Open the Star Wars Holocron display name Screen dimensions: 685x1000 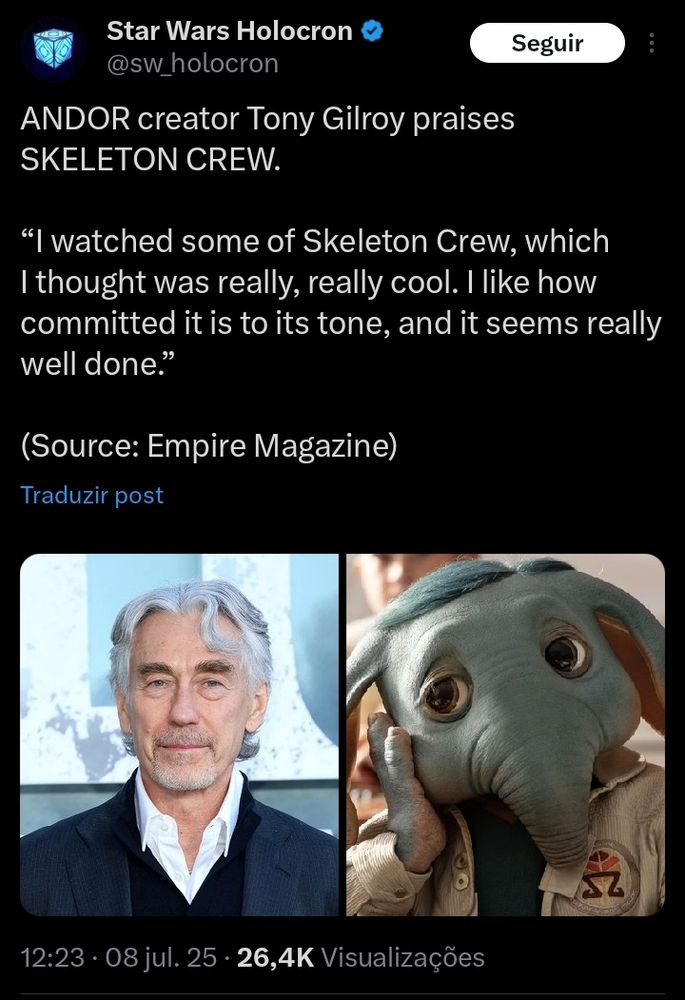click(x=230, y=31)
